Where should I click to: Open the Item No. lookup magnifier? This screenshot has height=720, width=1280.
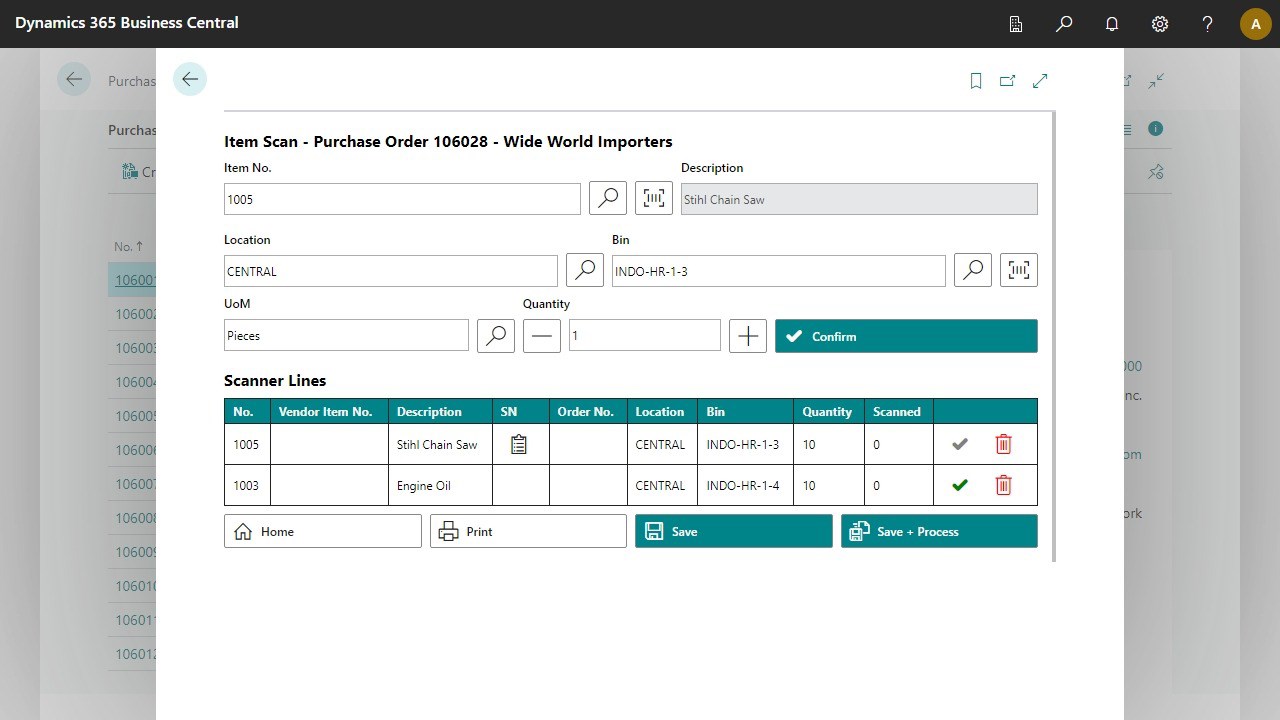607,198
